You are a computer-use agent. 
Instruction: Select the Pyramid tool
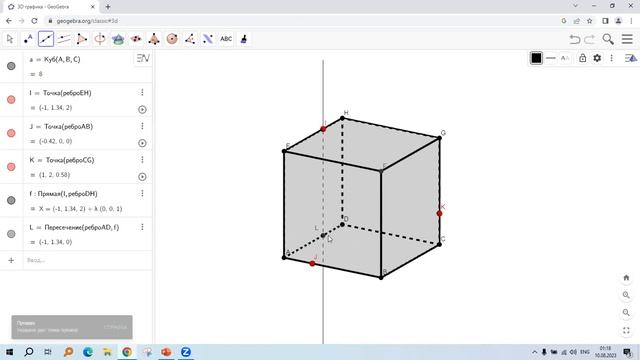[x=154, y=39]
